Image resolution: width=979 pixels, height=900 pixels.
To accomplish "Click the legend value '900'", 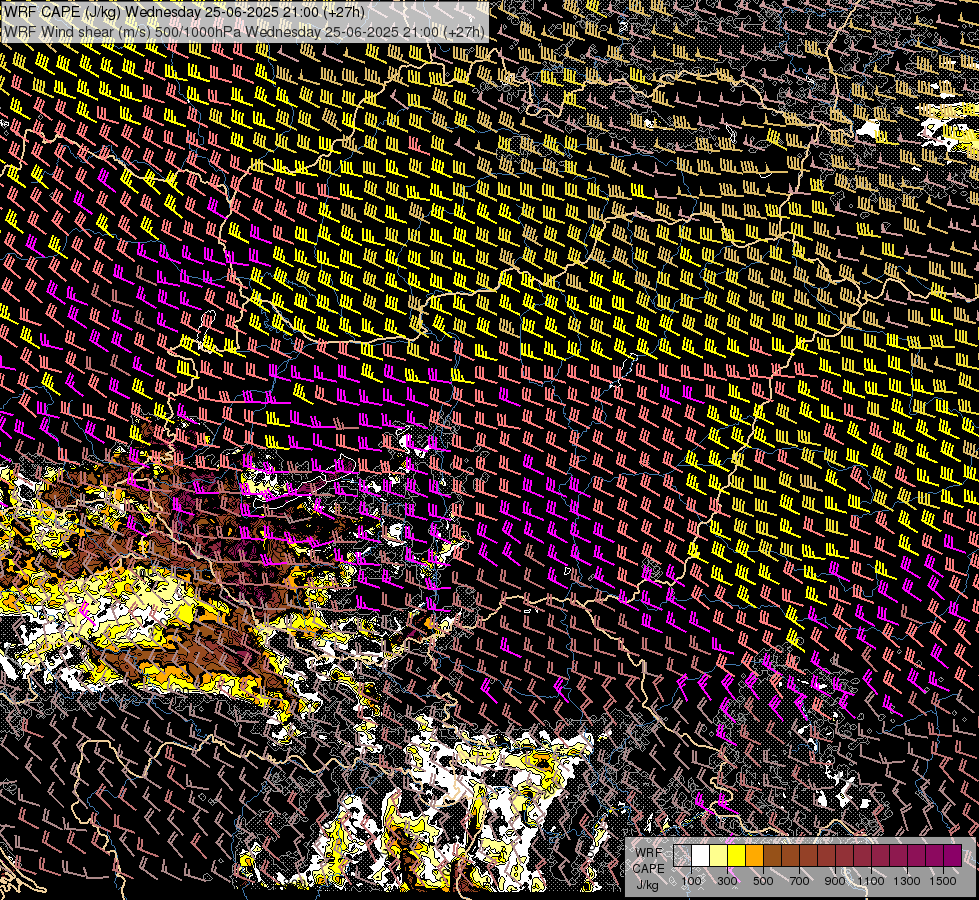I will (x=835, y=881).
